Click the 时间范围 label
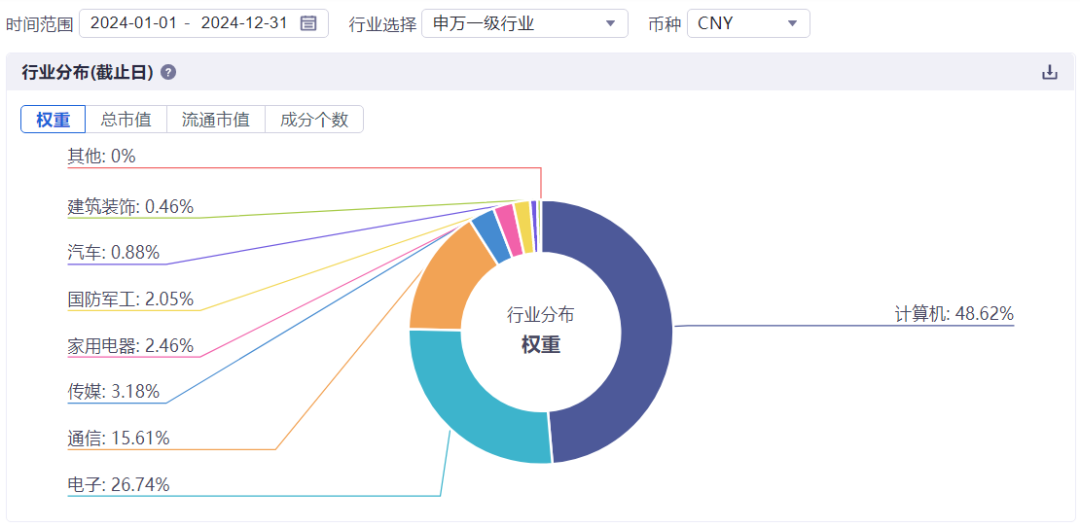The image size is (1080, 528). pyautogui.click(x=39, y=25)
